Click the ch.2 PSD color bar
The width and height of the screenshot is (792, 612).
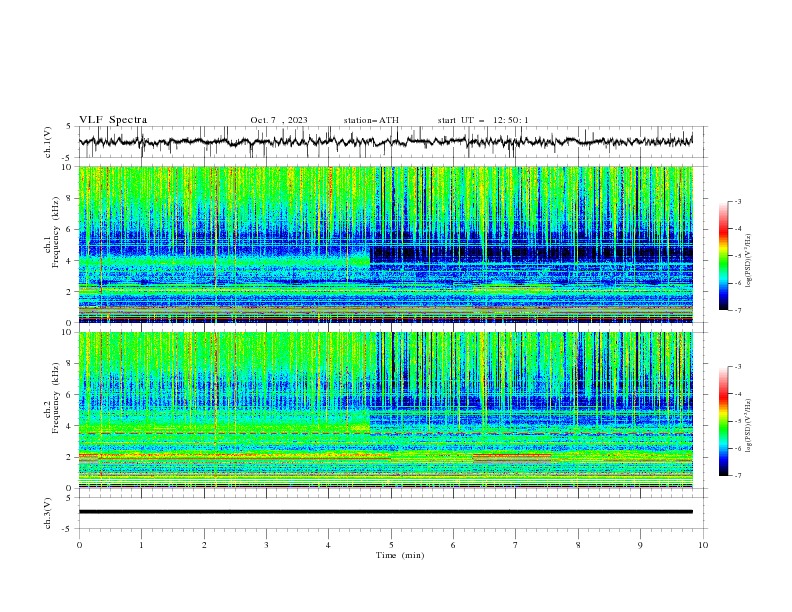click(723, 421)
